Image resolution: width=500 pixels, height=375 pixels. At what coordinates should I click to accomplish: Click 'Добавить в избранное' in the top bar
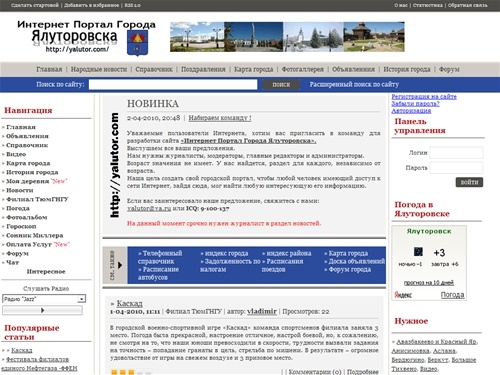point(92,5)
